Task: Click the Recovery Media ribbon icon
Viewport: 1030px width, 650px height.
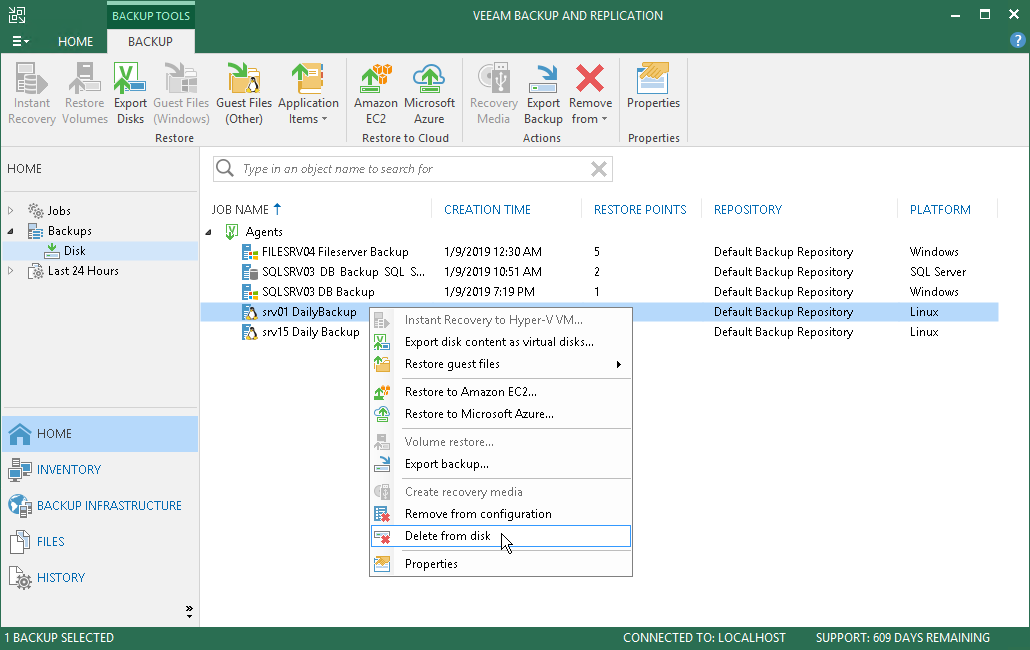Action: pos(493,93)
